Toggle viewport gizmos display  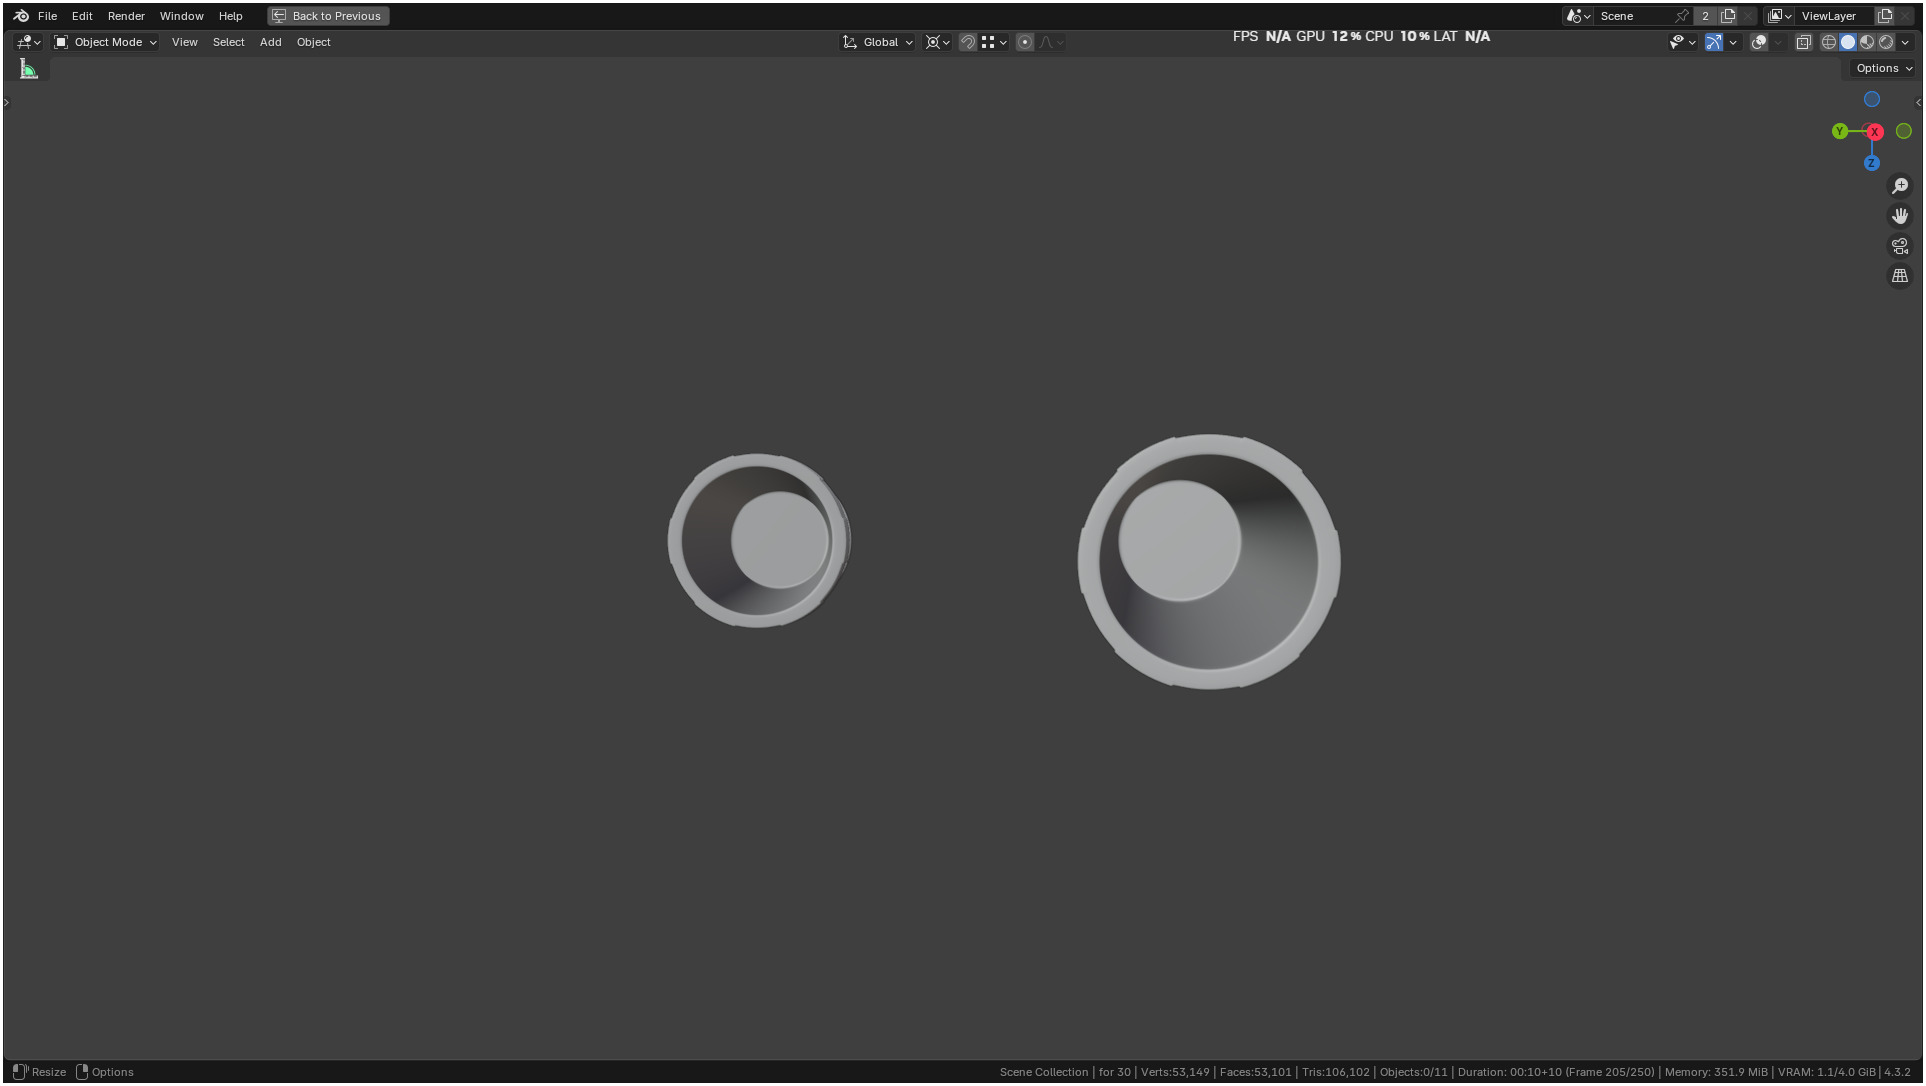(x=1714, y=42)
